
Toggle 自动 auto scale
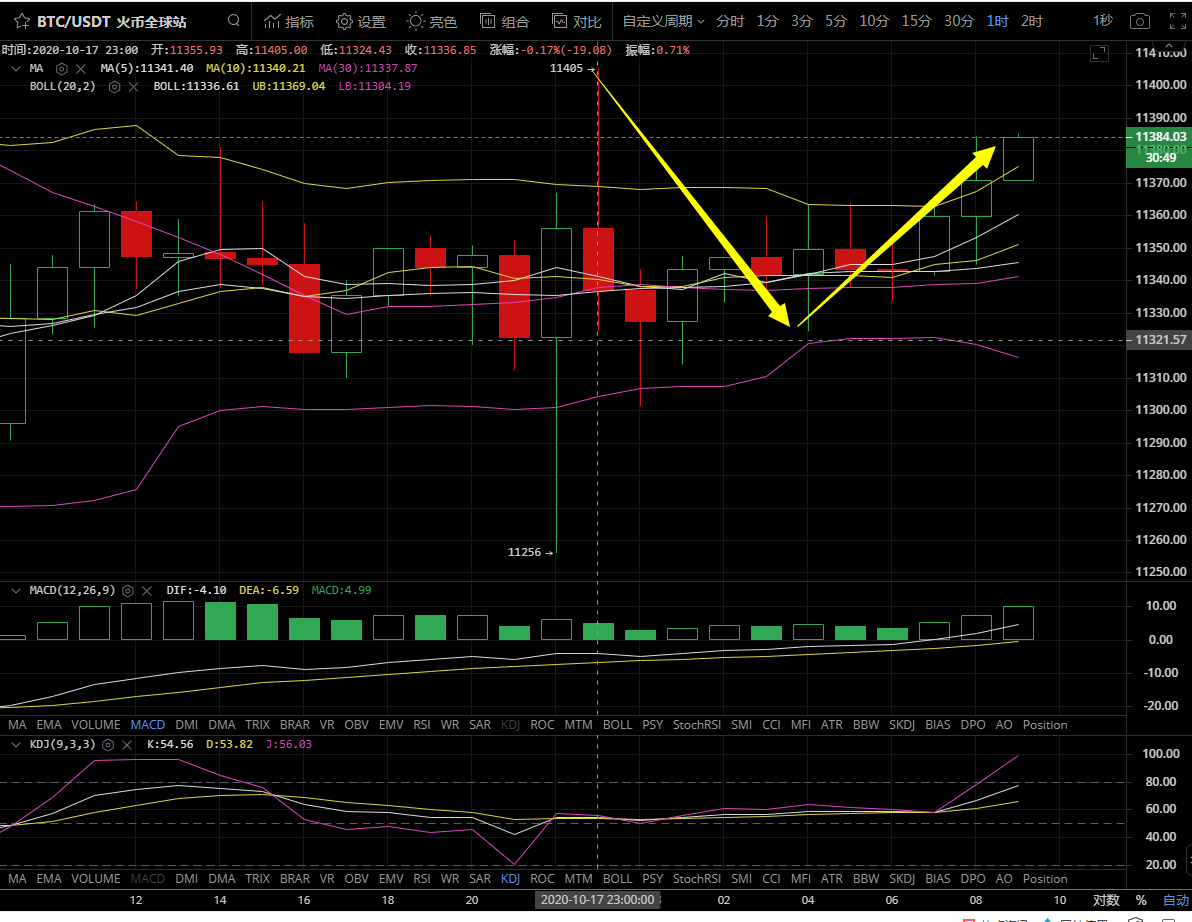tap(1175, 900)
